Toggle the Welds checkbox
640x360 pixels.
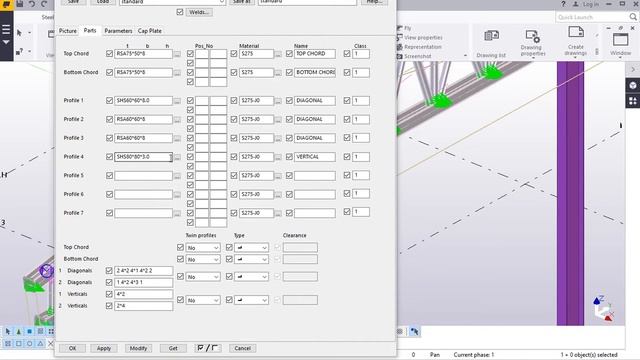point(180,12)
